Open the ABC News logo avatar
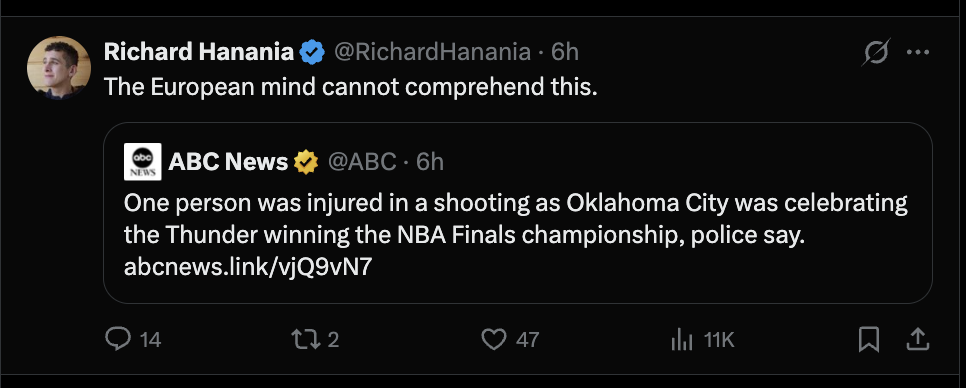The height and width of the screenshot is (388, 966). point(143,161)
